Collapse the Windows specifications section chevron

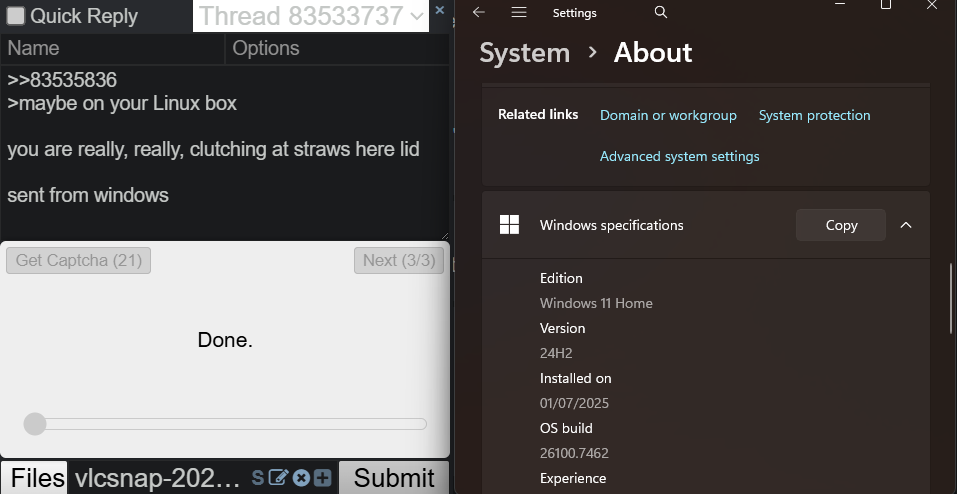point(906,225)
